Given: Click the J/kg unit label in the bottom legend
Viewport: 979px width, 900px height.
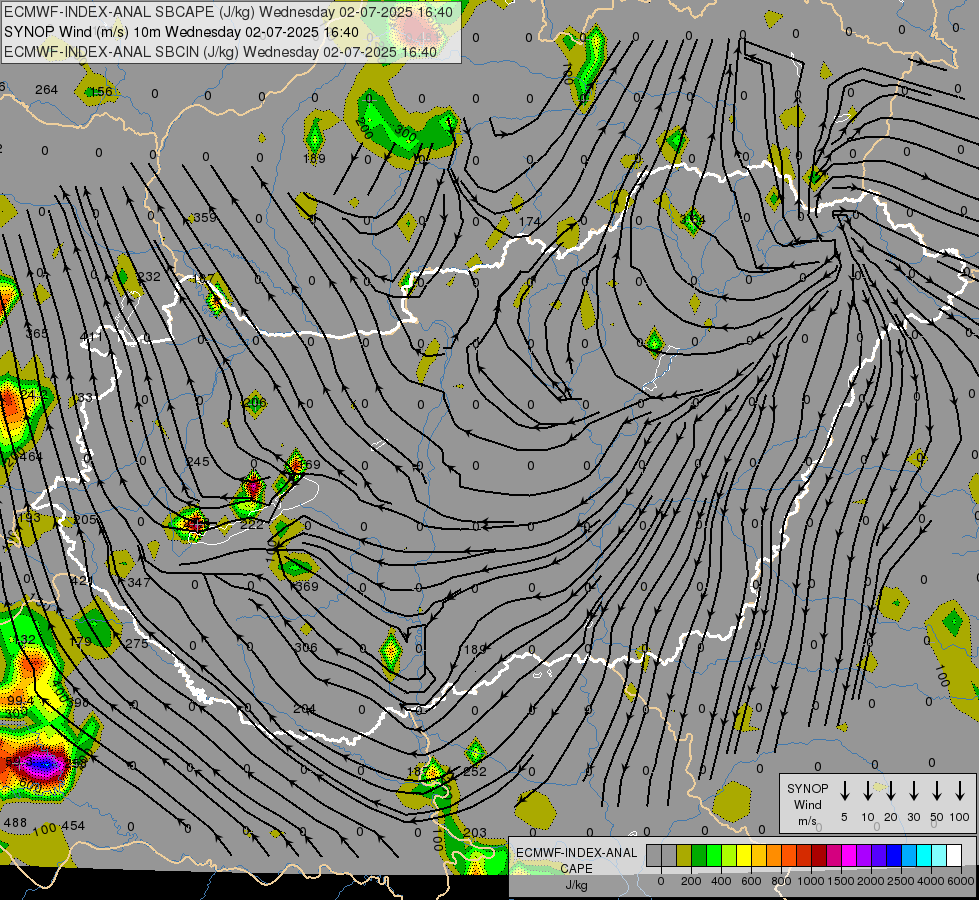Looking at the screenshot, I should (x=576, y=885).
